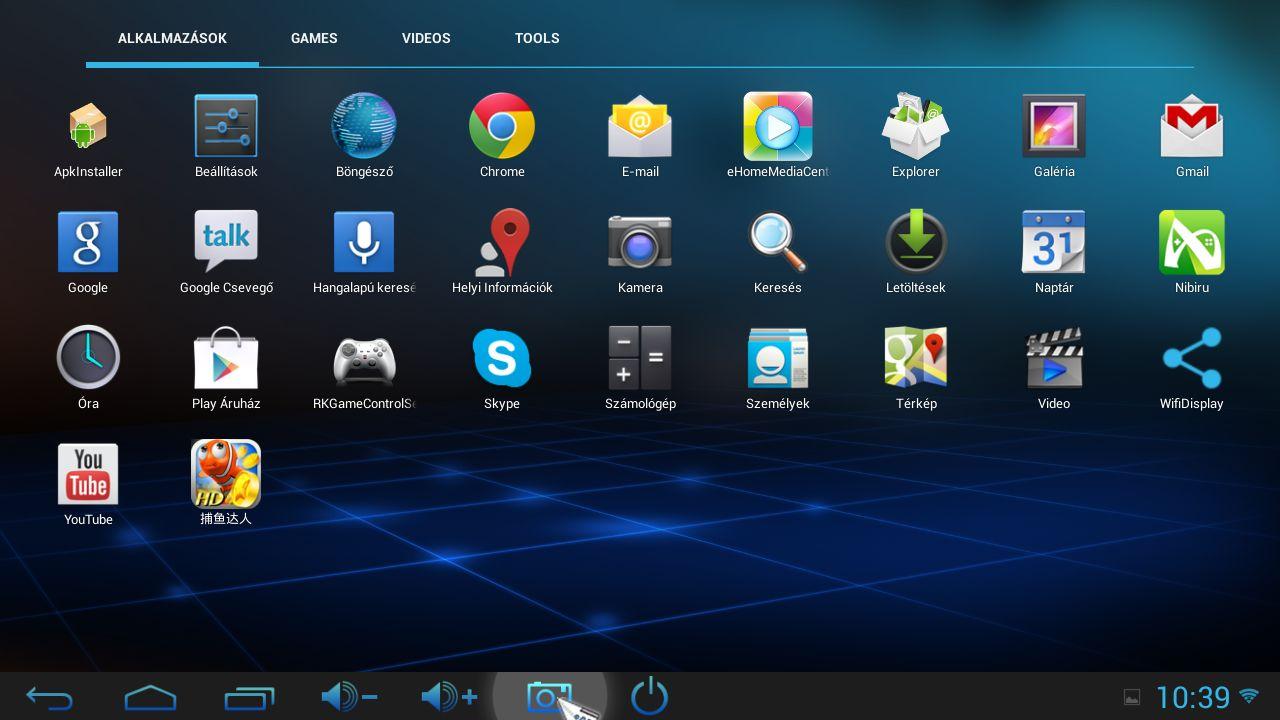Switch to the GAMES tab
The height and width of the screenshot is (720, 1280).
click(x=314, y=38)
